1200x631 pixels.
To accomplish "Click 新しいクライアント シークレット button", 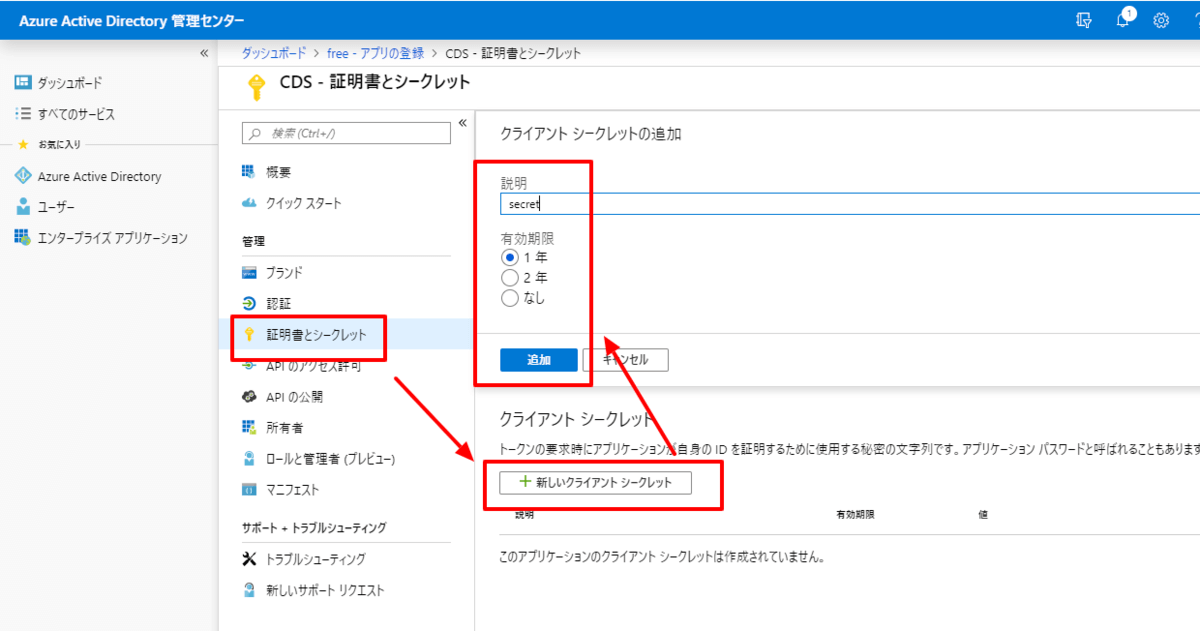I will coord(595,482).
